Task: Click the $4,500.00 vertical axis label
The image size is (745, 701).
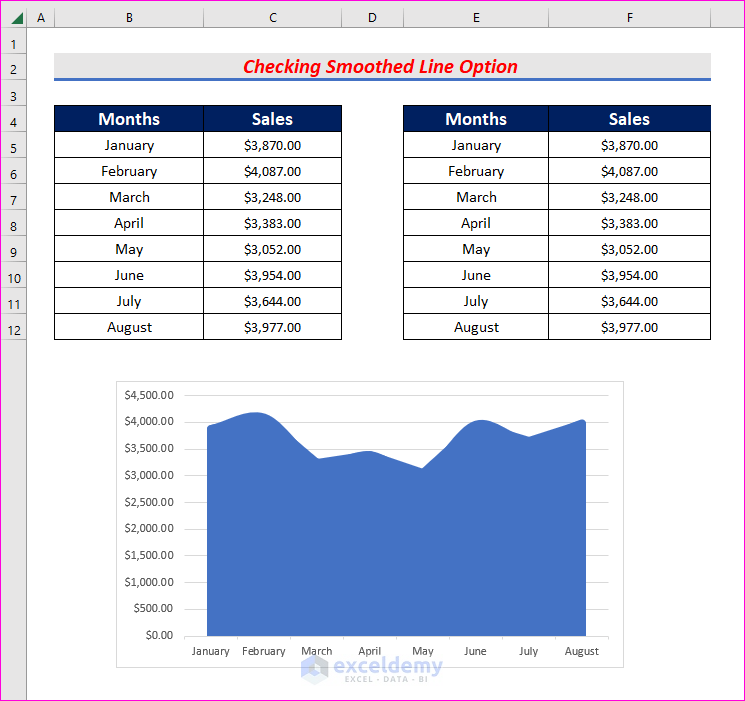Action: click(x=149, y=395)
